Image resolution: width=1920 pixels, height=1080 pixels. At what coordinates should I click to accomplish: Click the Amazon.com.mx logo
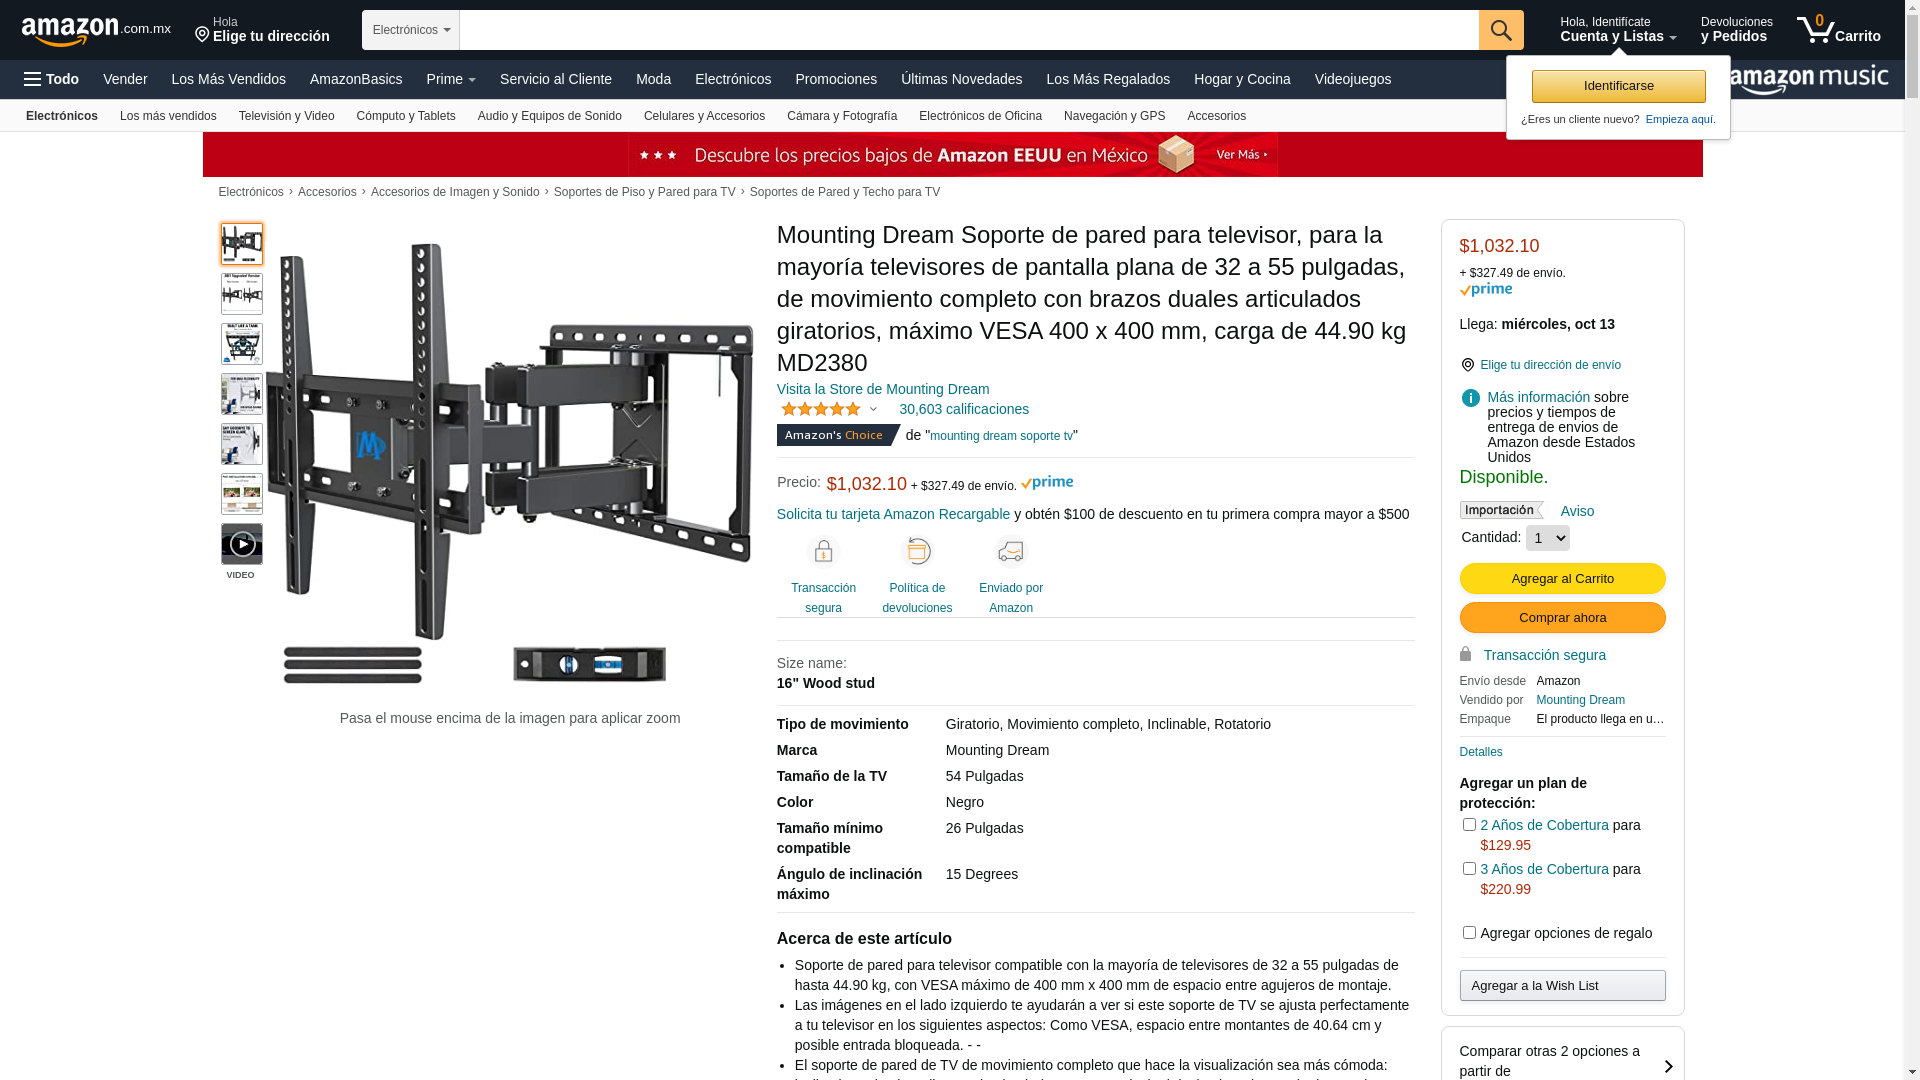(x=96, y=30)
